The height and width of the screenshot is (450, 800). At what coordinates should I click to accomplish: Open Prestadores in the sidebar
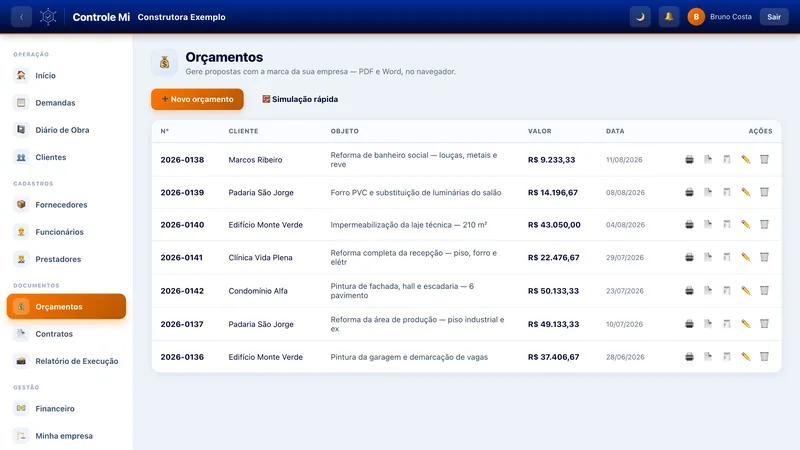point(66,259)
